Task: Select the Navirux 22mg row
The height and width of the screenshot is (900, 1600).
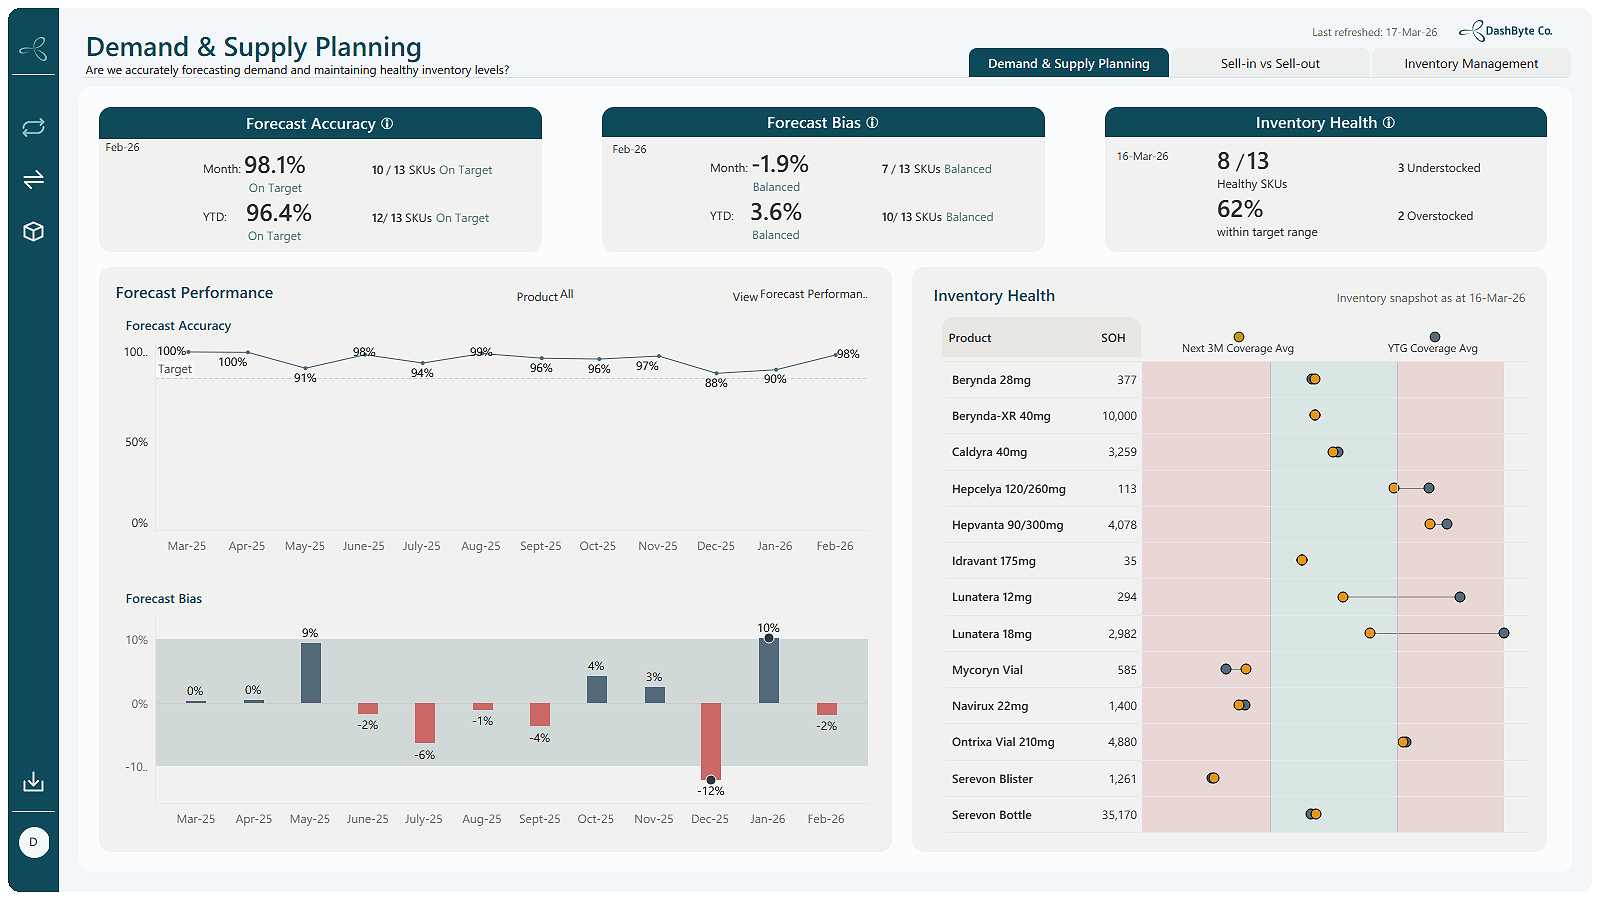Action: coord(1235,706)
